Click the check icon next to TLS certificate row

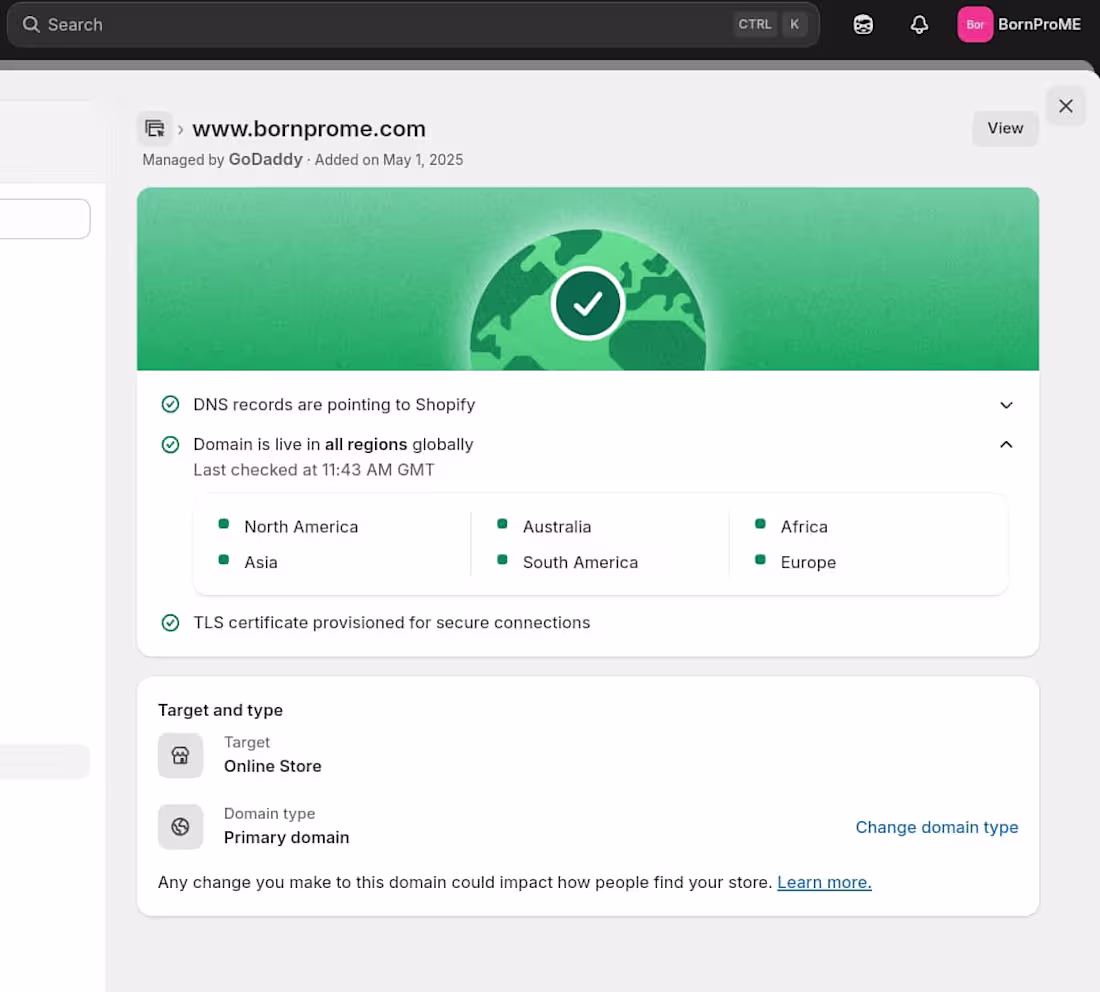(170, 622)
